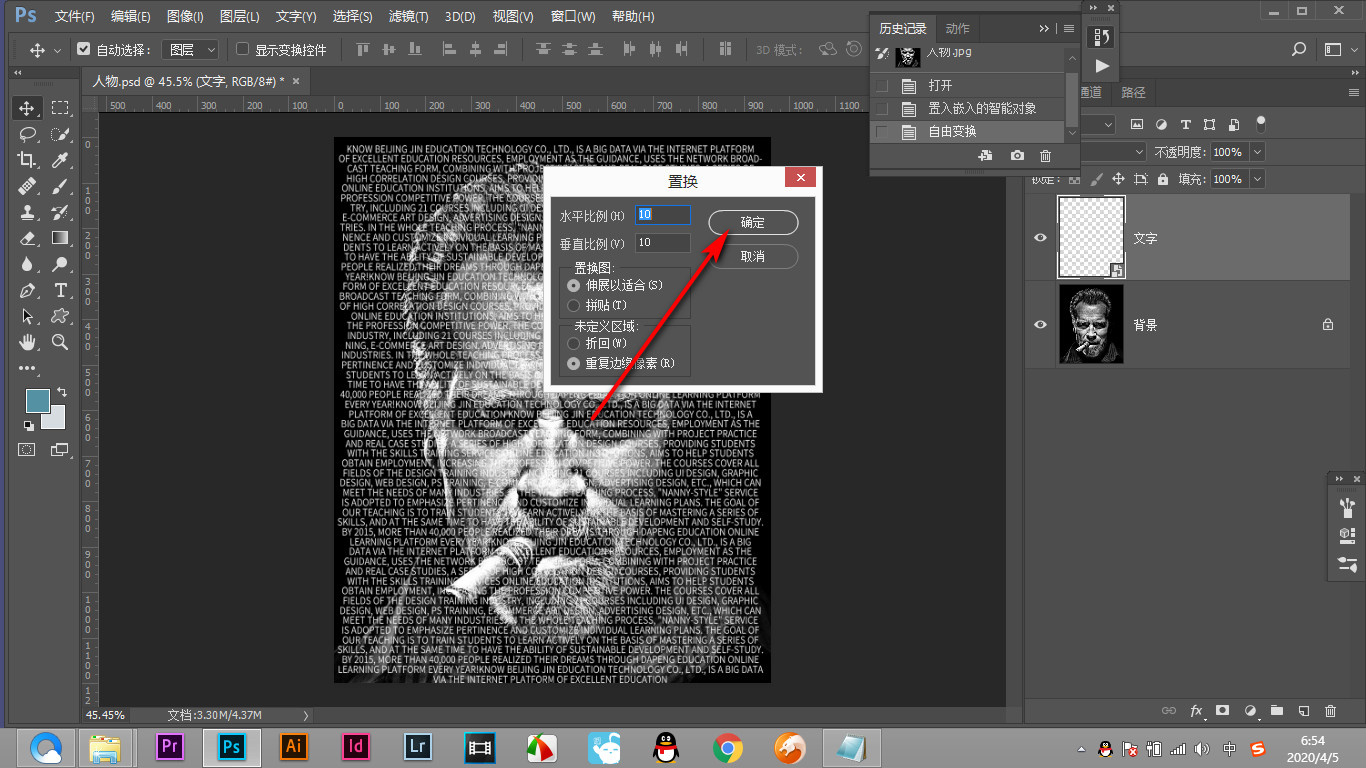Screen dimensions: 1366x768
Task: Add a layer style with the fx icon
Action: tap(1196, 711)
